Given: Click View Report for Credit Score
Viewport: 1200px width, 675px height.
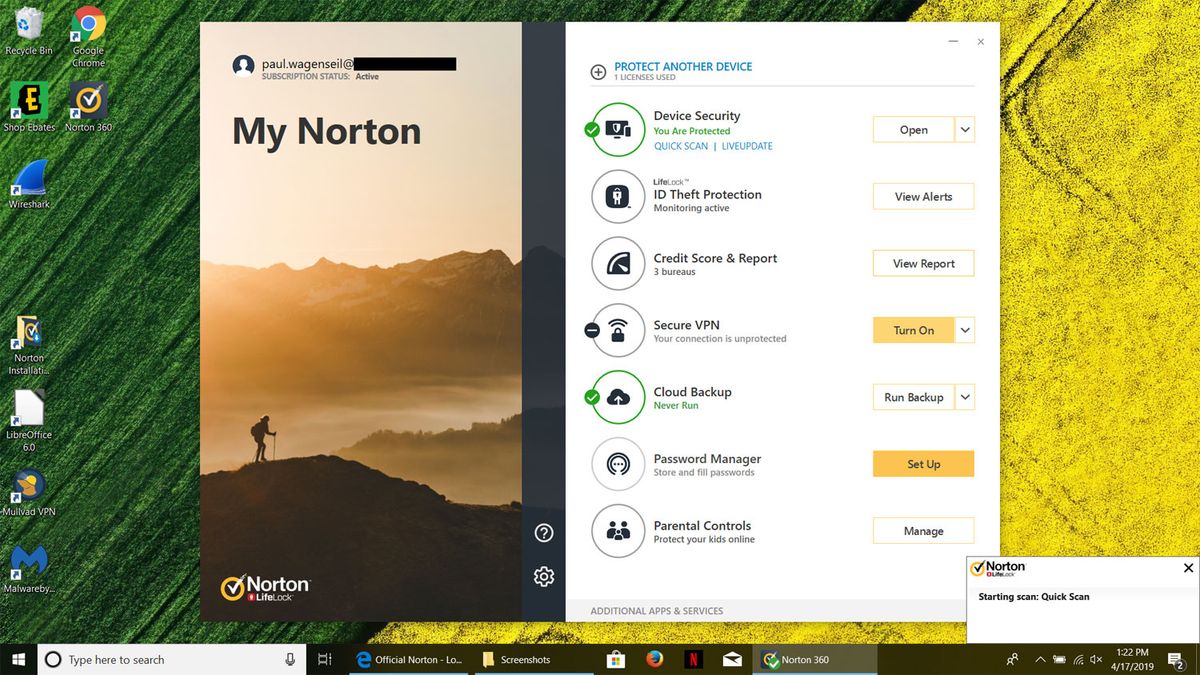Looking at the screenshot, I should 923,264.
